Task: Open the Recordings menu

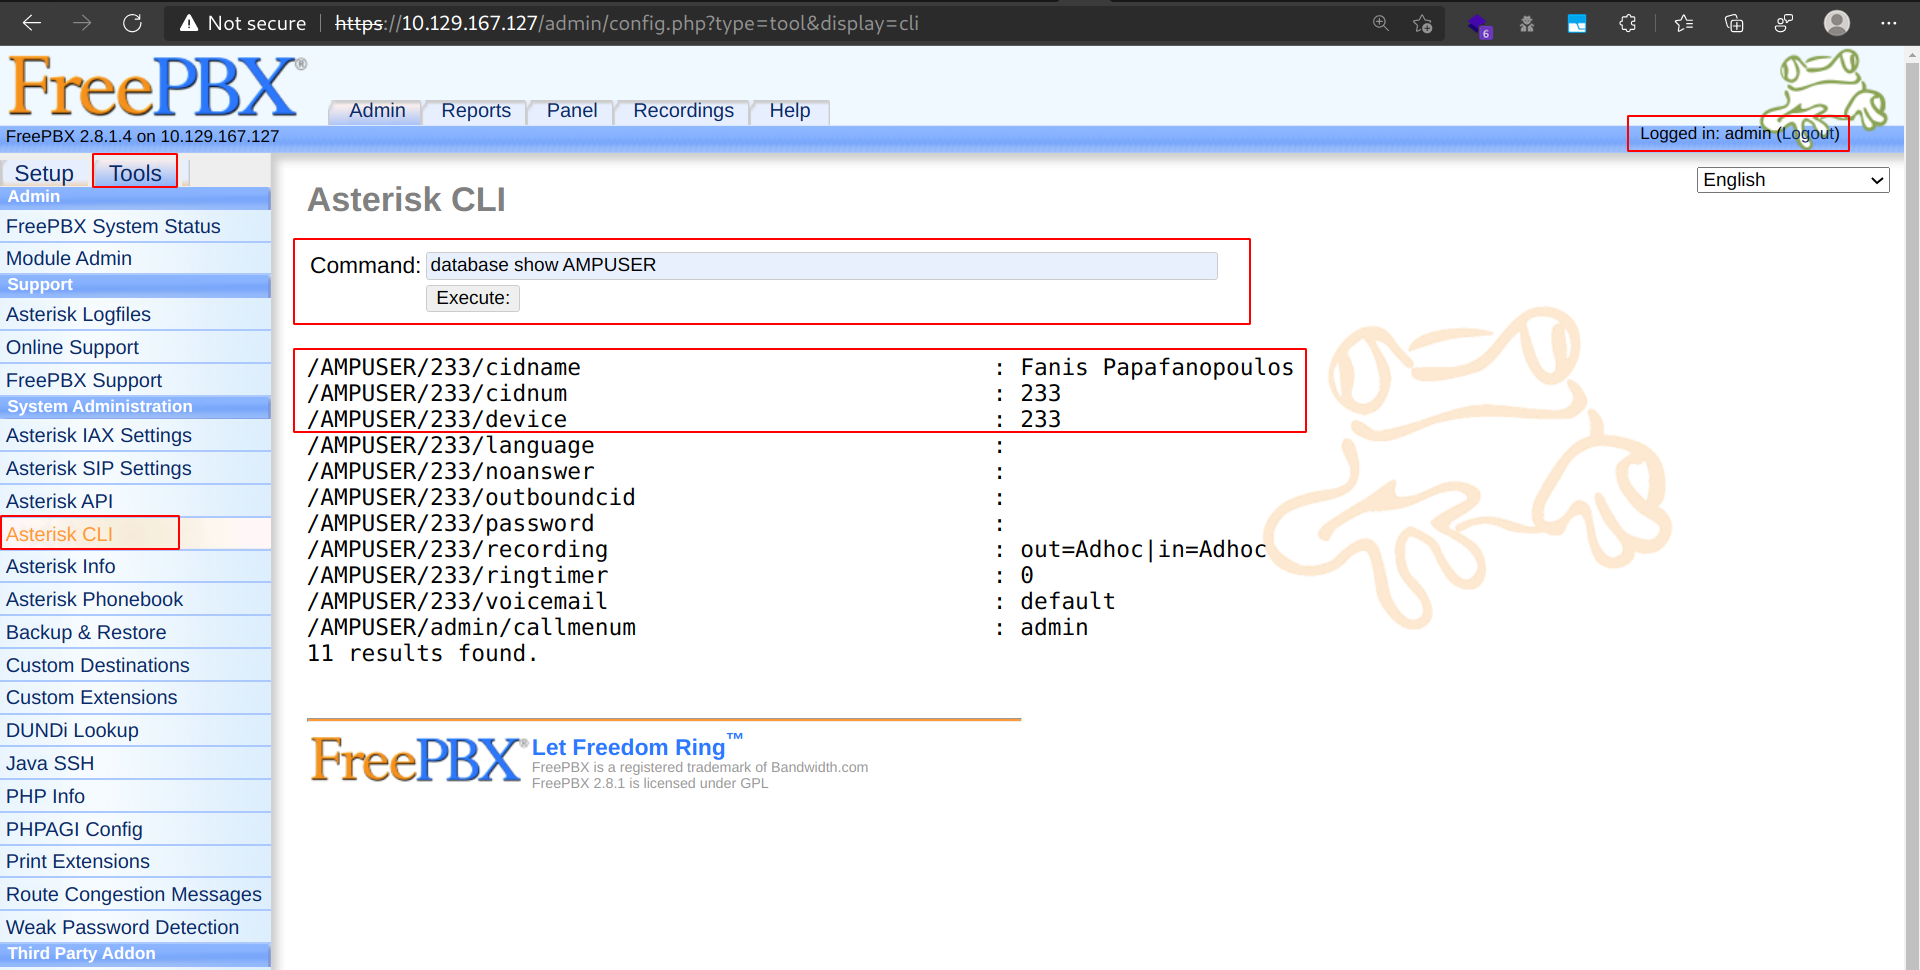Action: (683, 110)
